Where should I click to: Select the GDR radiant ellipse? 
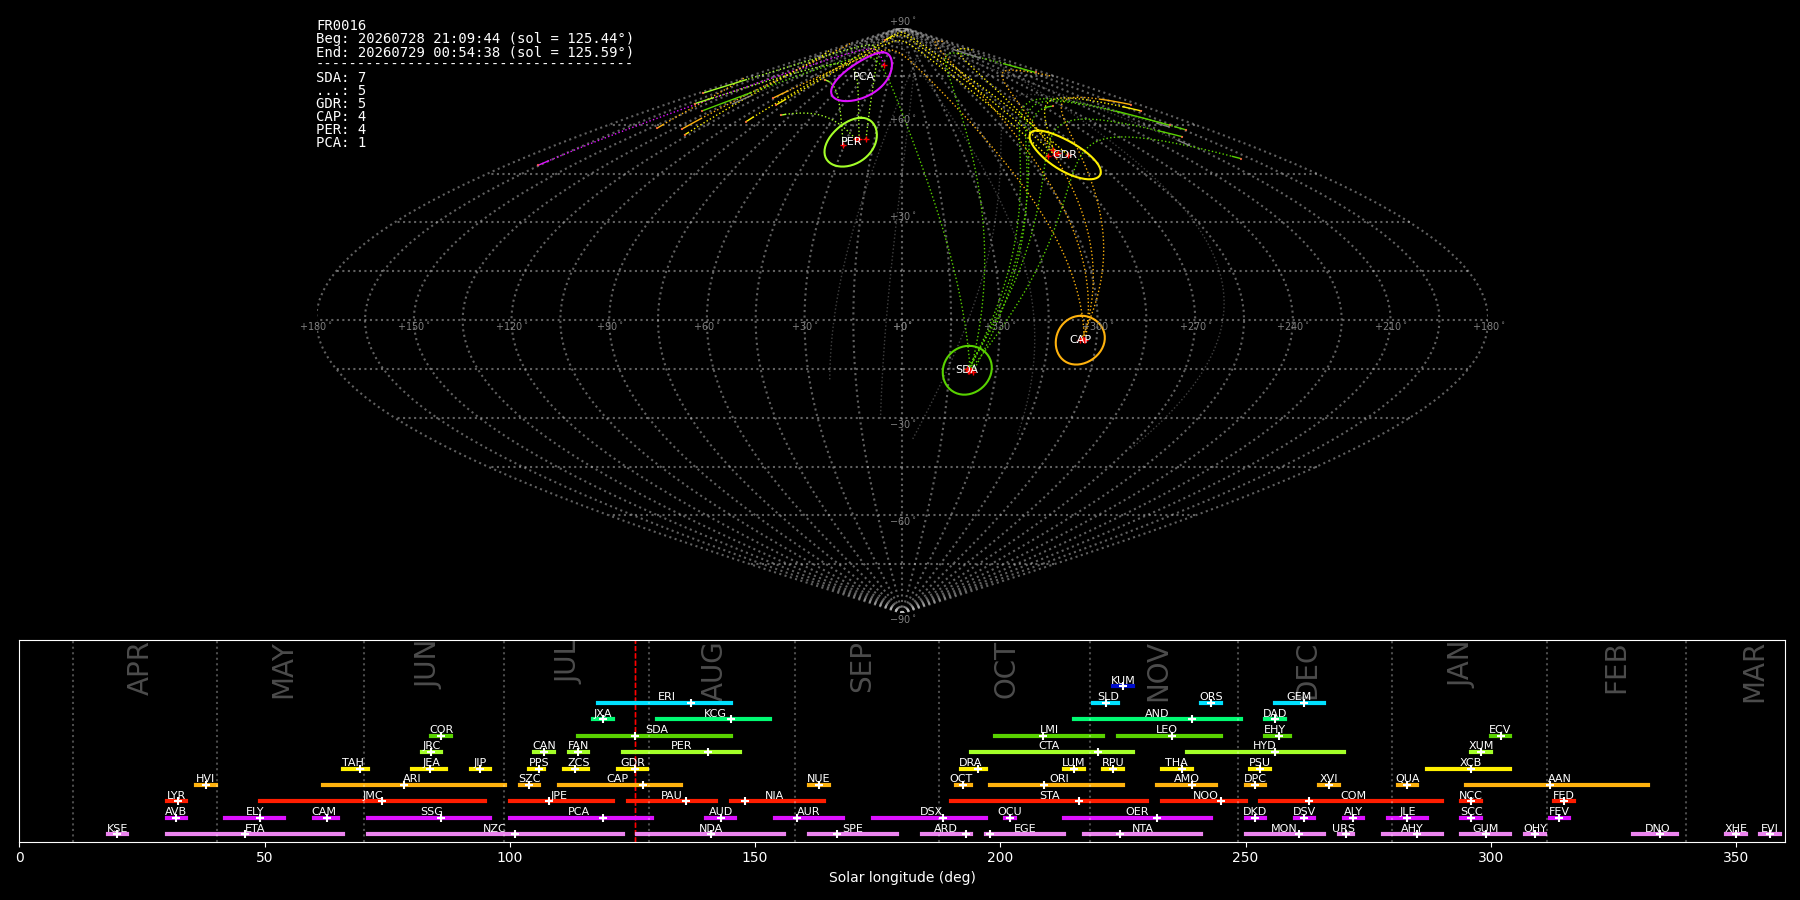[1065, 155]
